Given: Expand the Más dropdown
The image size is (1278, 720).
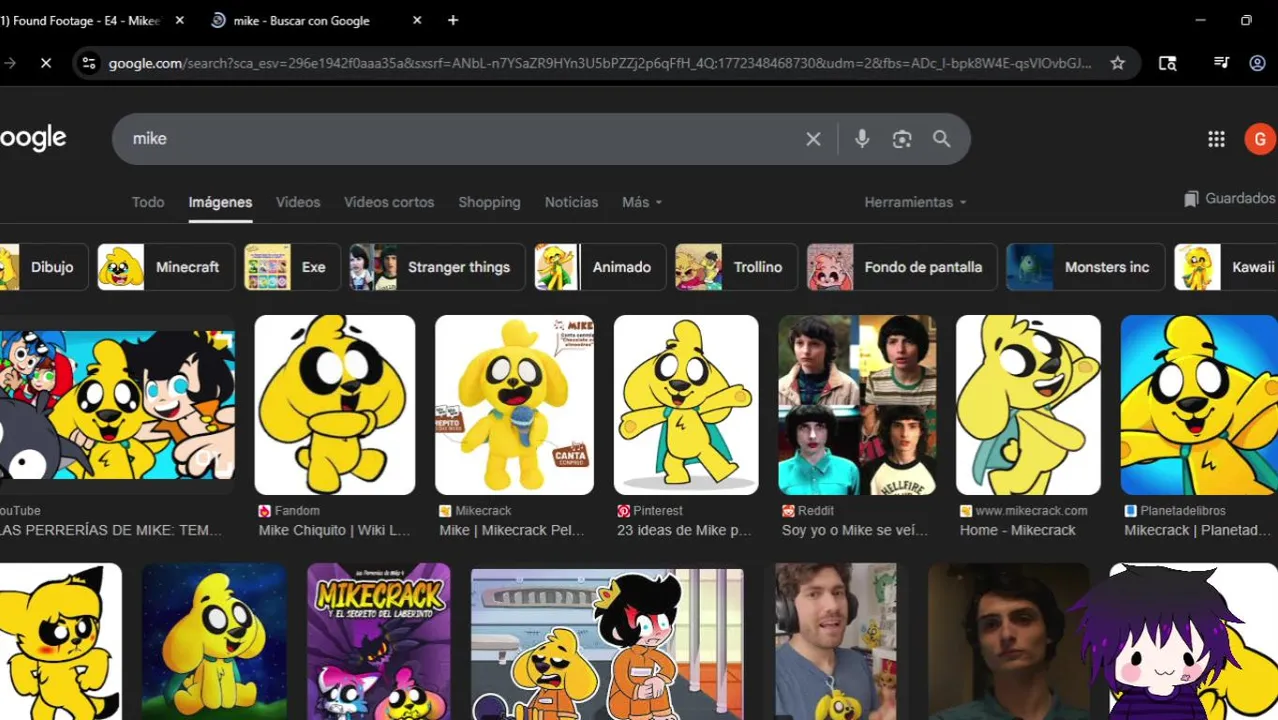Looking at the screenshot, I should click(x=642, y=202).
